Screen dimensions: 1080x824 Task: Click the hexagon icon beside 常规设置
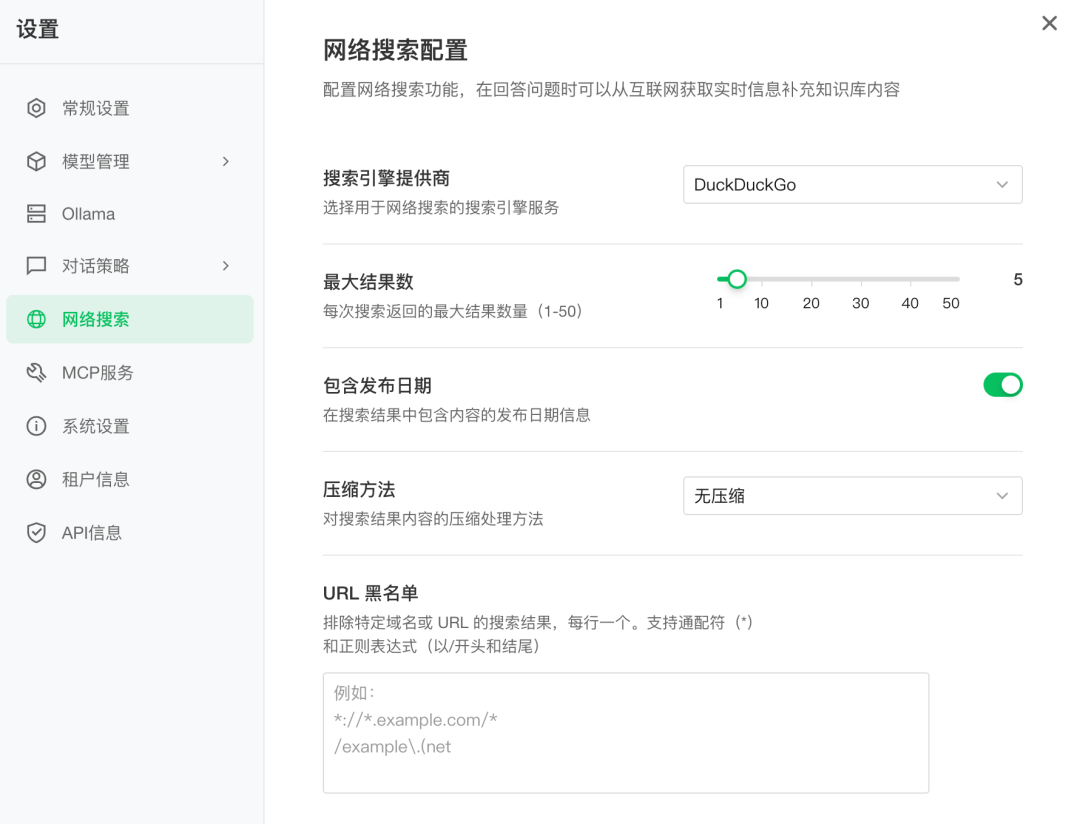click(36, 108)
